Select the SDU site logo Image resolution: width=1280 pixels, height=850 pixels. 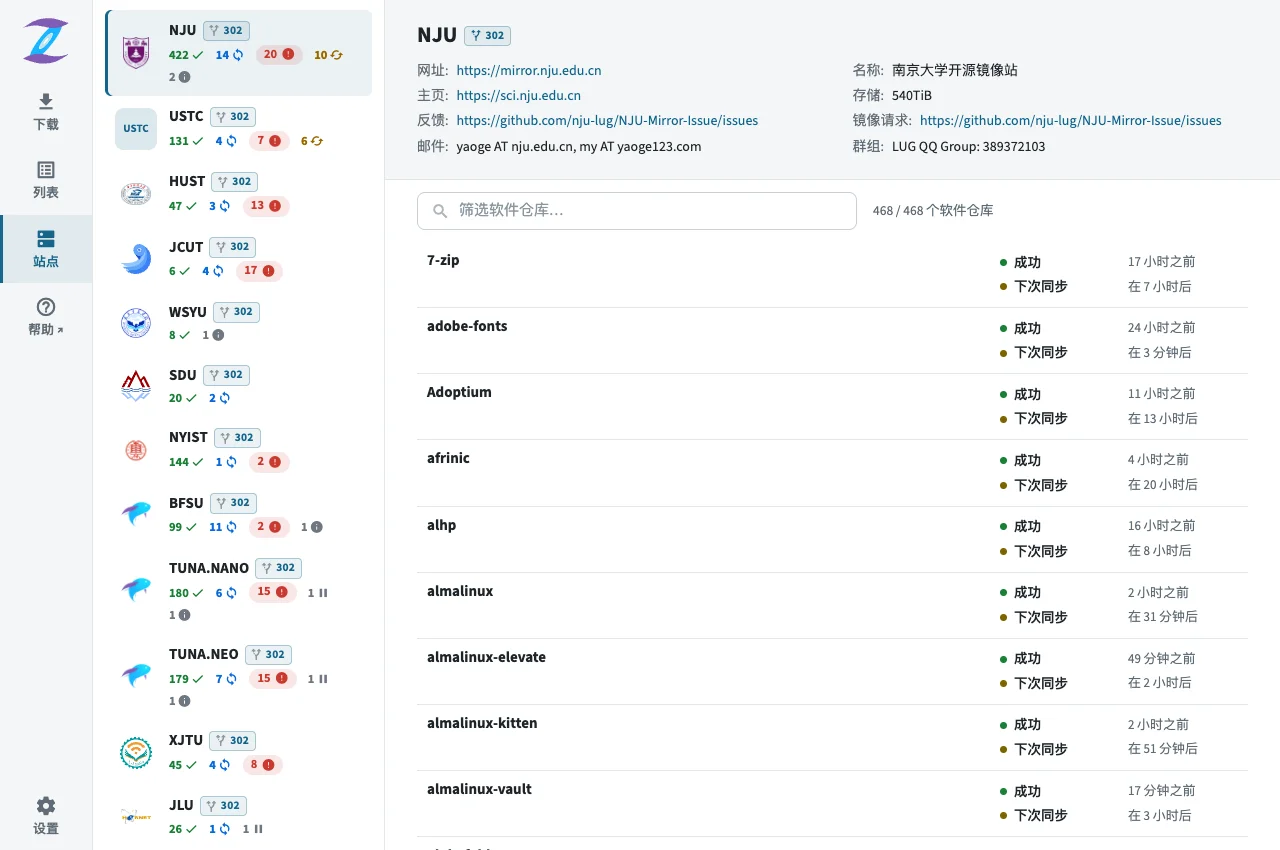pyautogui.click(x=136, y=386)
